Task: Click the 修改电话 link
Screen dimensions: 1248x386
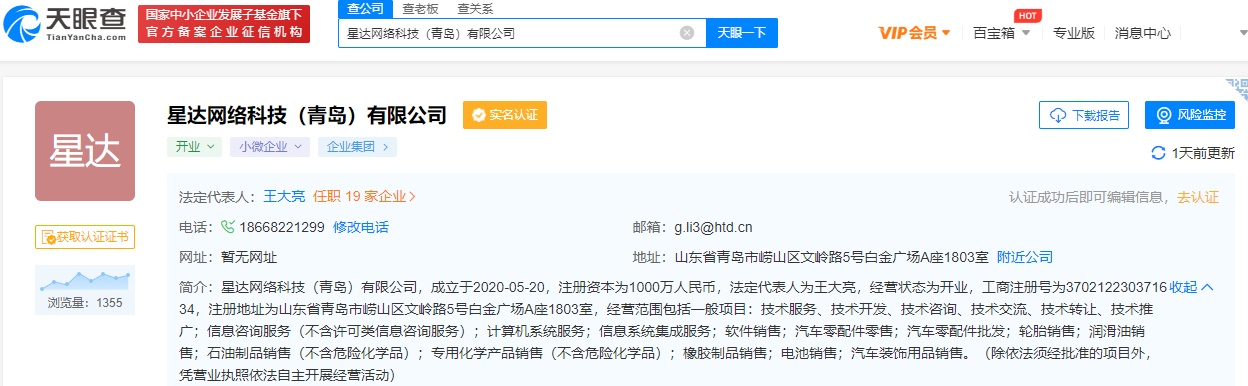Action: pos(361,227)
